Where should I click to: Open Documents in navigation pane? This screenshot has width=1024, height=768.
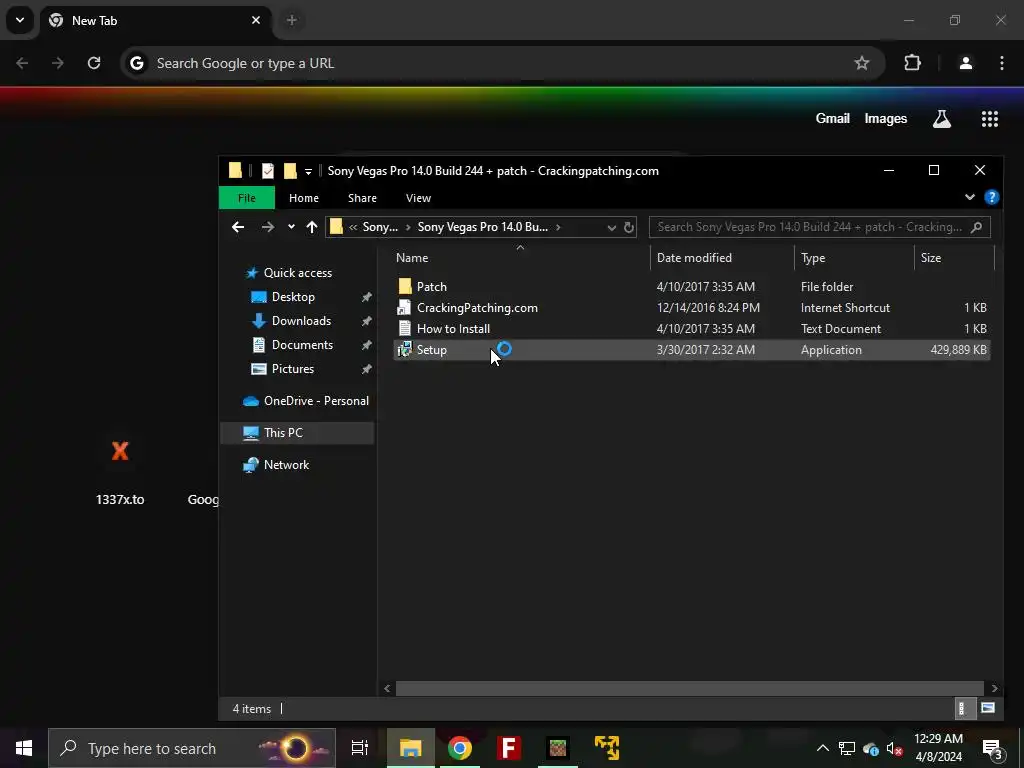[x=302, y=345]
